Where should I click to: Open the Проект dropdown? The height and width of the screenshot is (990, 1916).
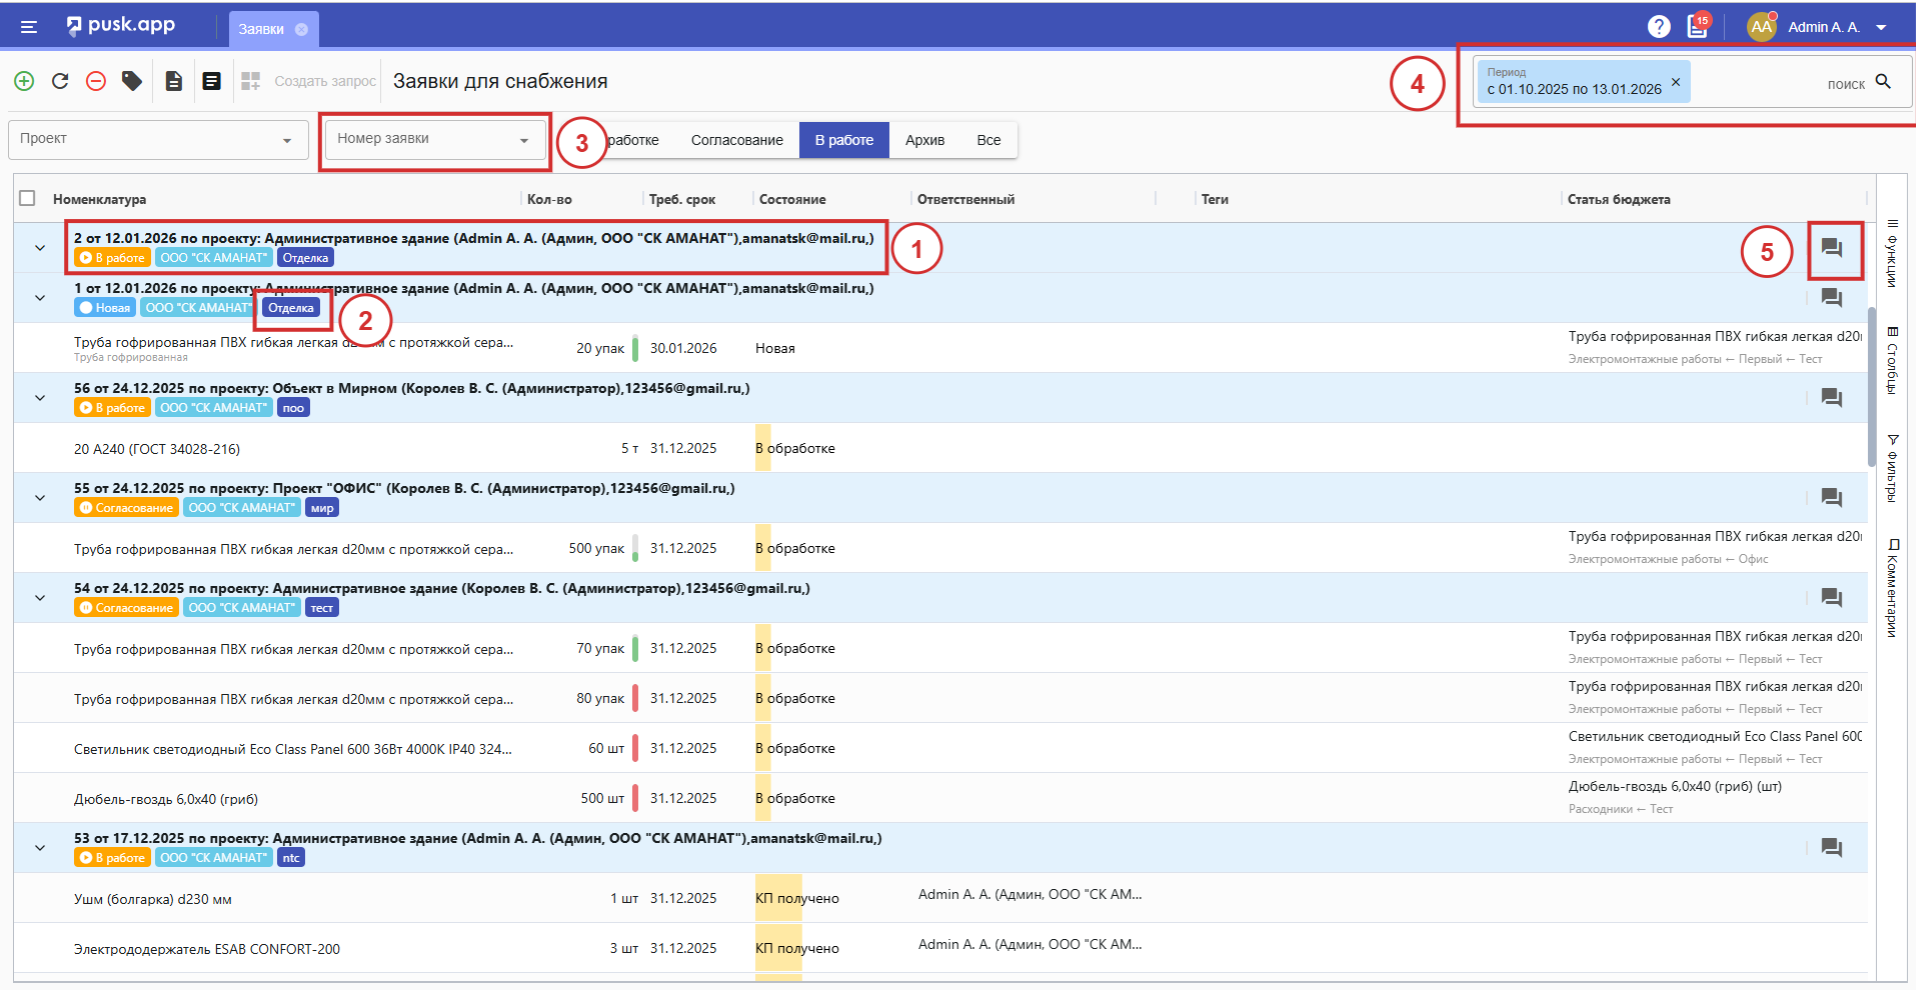[x=158, y=140]
